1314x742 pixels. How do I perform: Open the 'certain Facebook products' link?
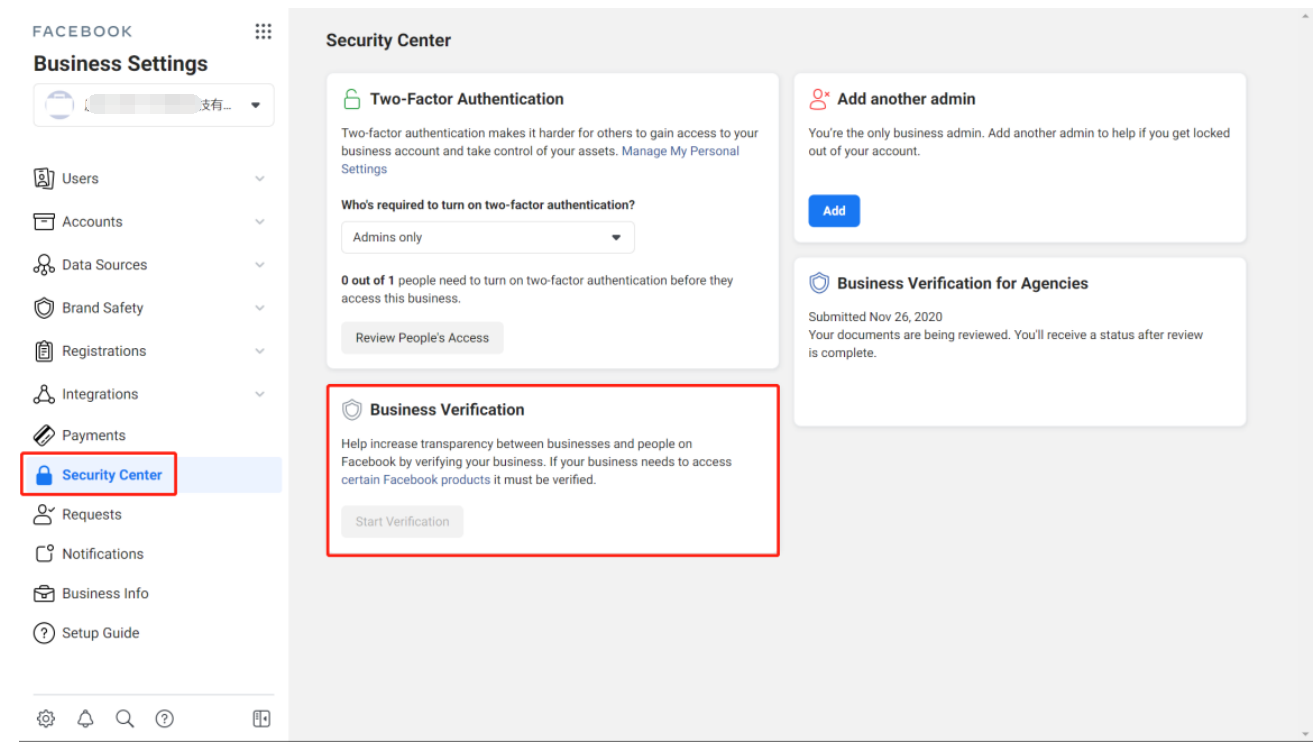point(416,480)
